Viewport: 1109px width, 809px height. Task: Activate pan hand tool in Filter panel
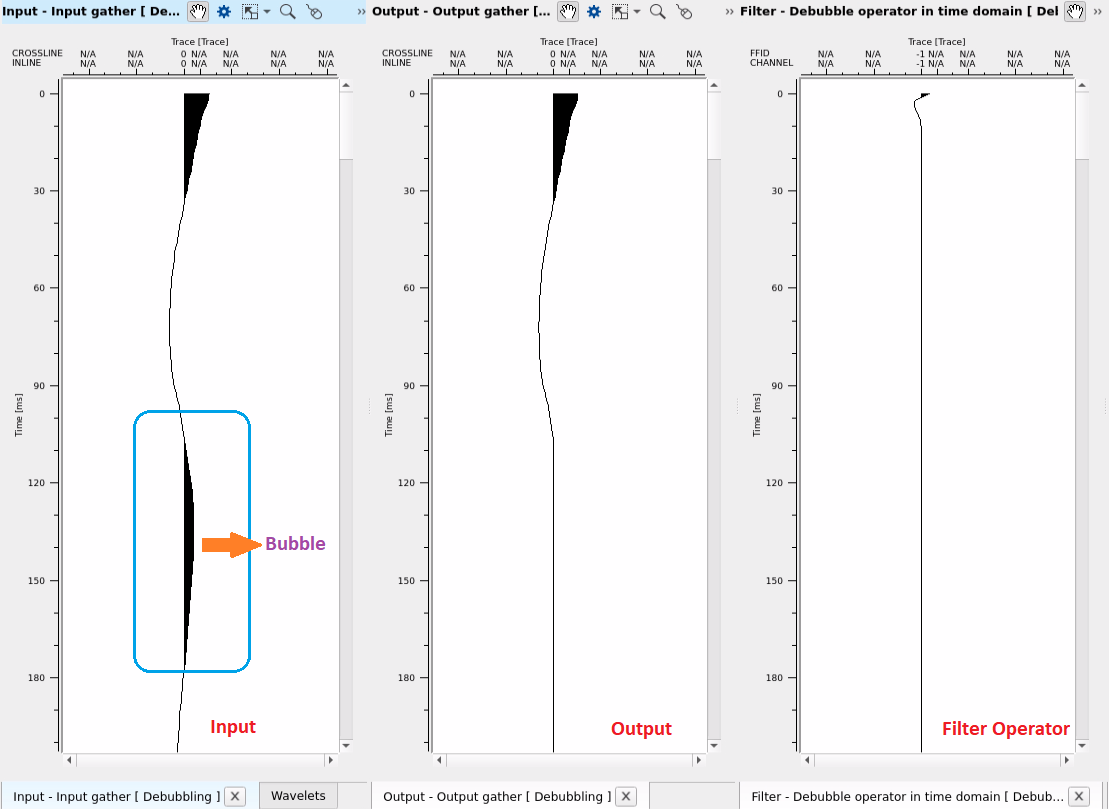(x=1075, y=12)
